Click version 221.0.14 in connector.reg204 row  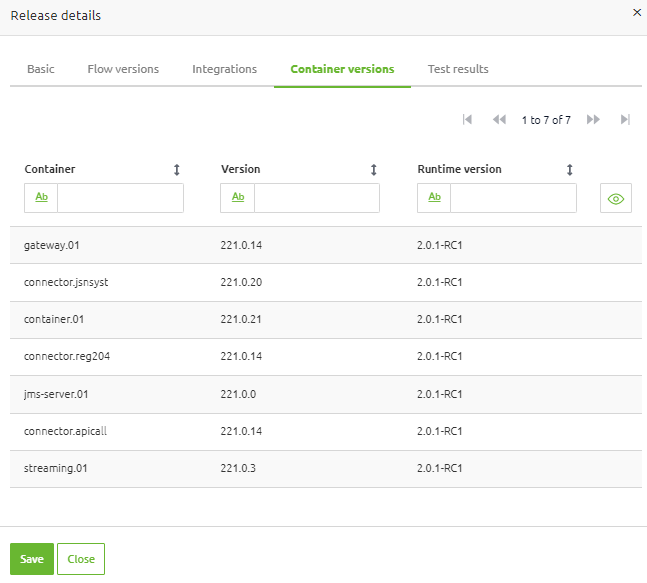(x=241, y=356)
